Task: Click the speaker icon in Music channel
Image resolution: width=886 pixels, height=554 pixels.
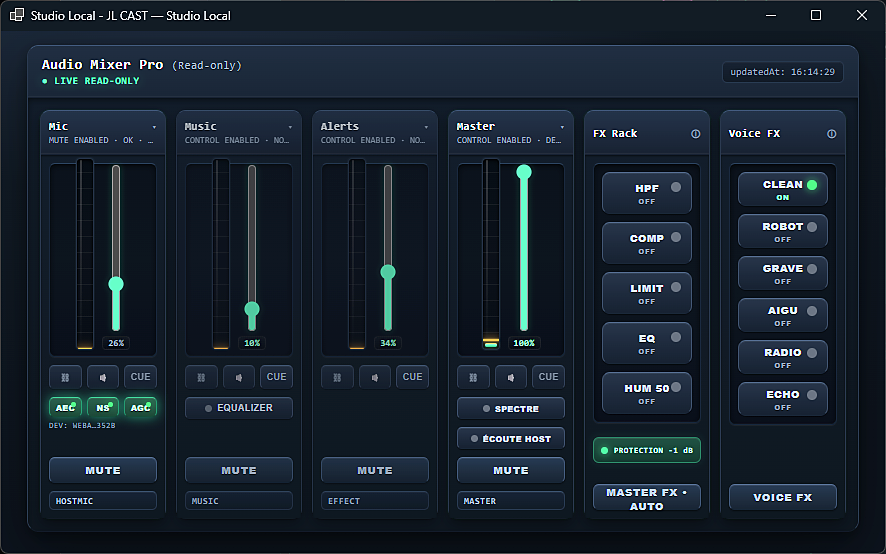Action: tap(239, 377)
